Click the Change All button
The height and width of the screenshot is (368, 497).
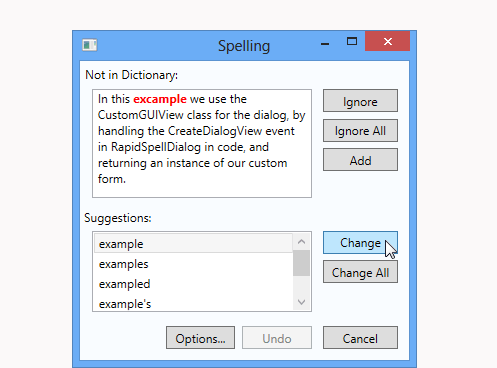[x=360, y=272]
